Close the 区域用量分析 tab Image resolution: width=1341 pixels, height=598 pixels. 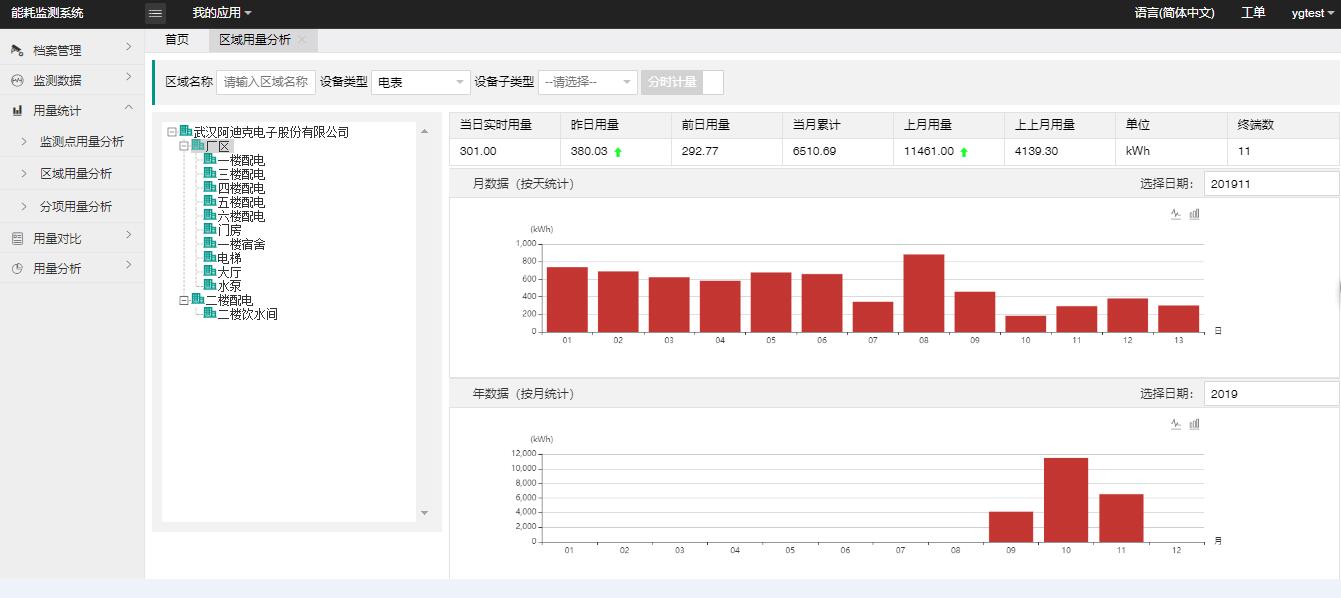(x=302, y=40)
